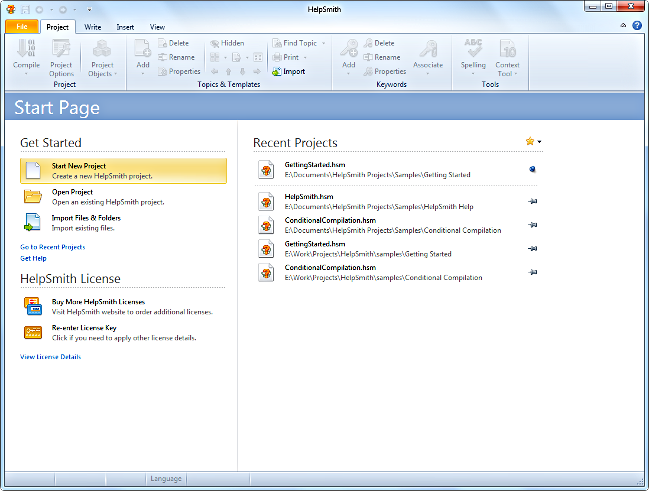Click Properties in the Topics & Templates group
Viewport: 649px width, 491px height.
click(x=179, y=71)
